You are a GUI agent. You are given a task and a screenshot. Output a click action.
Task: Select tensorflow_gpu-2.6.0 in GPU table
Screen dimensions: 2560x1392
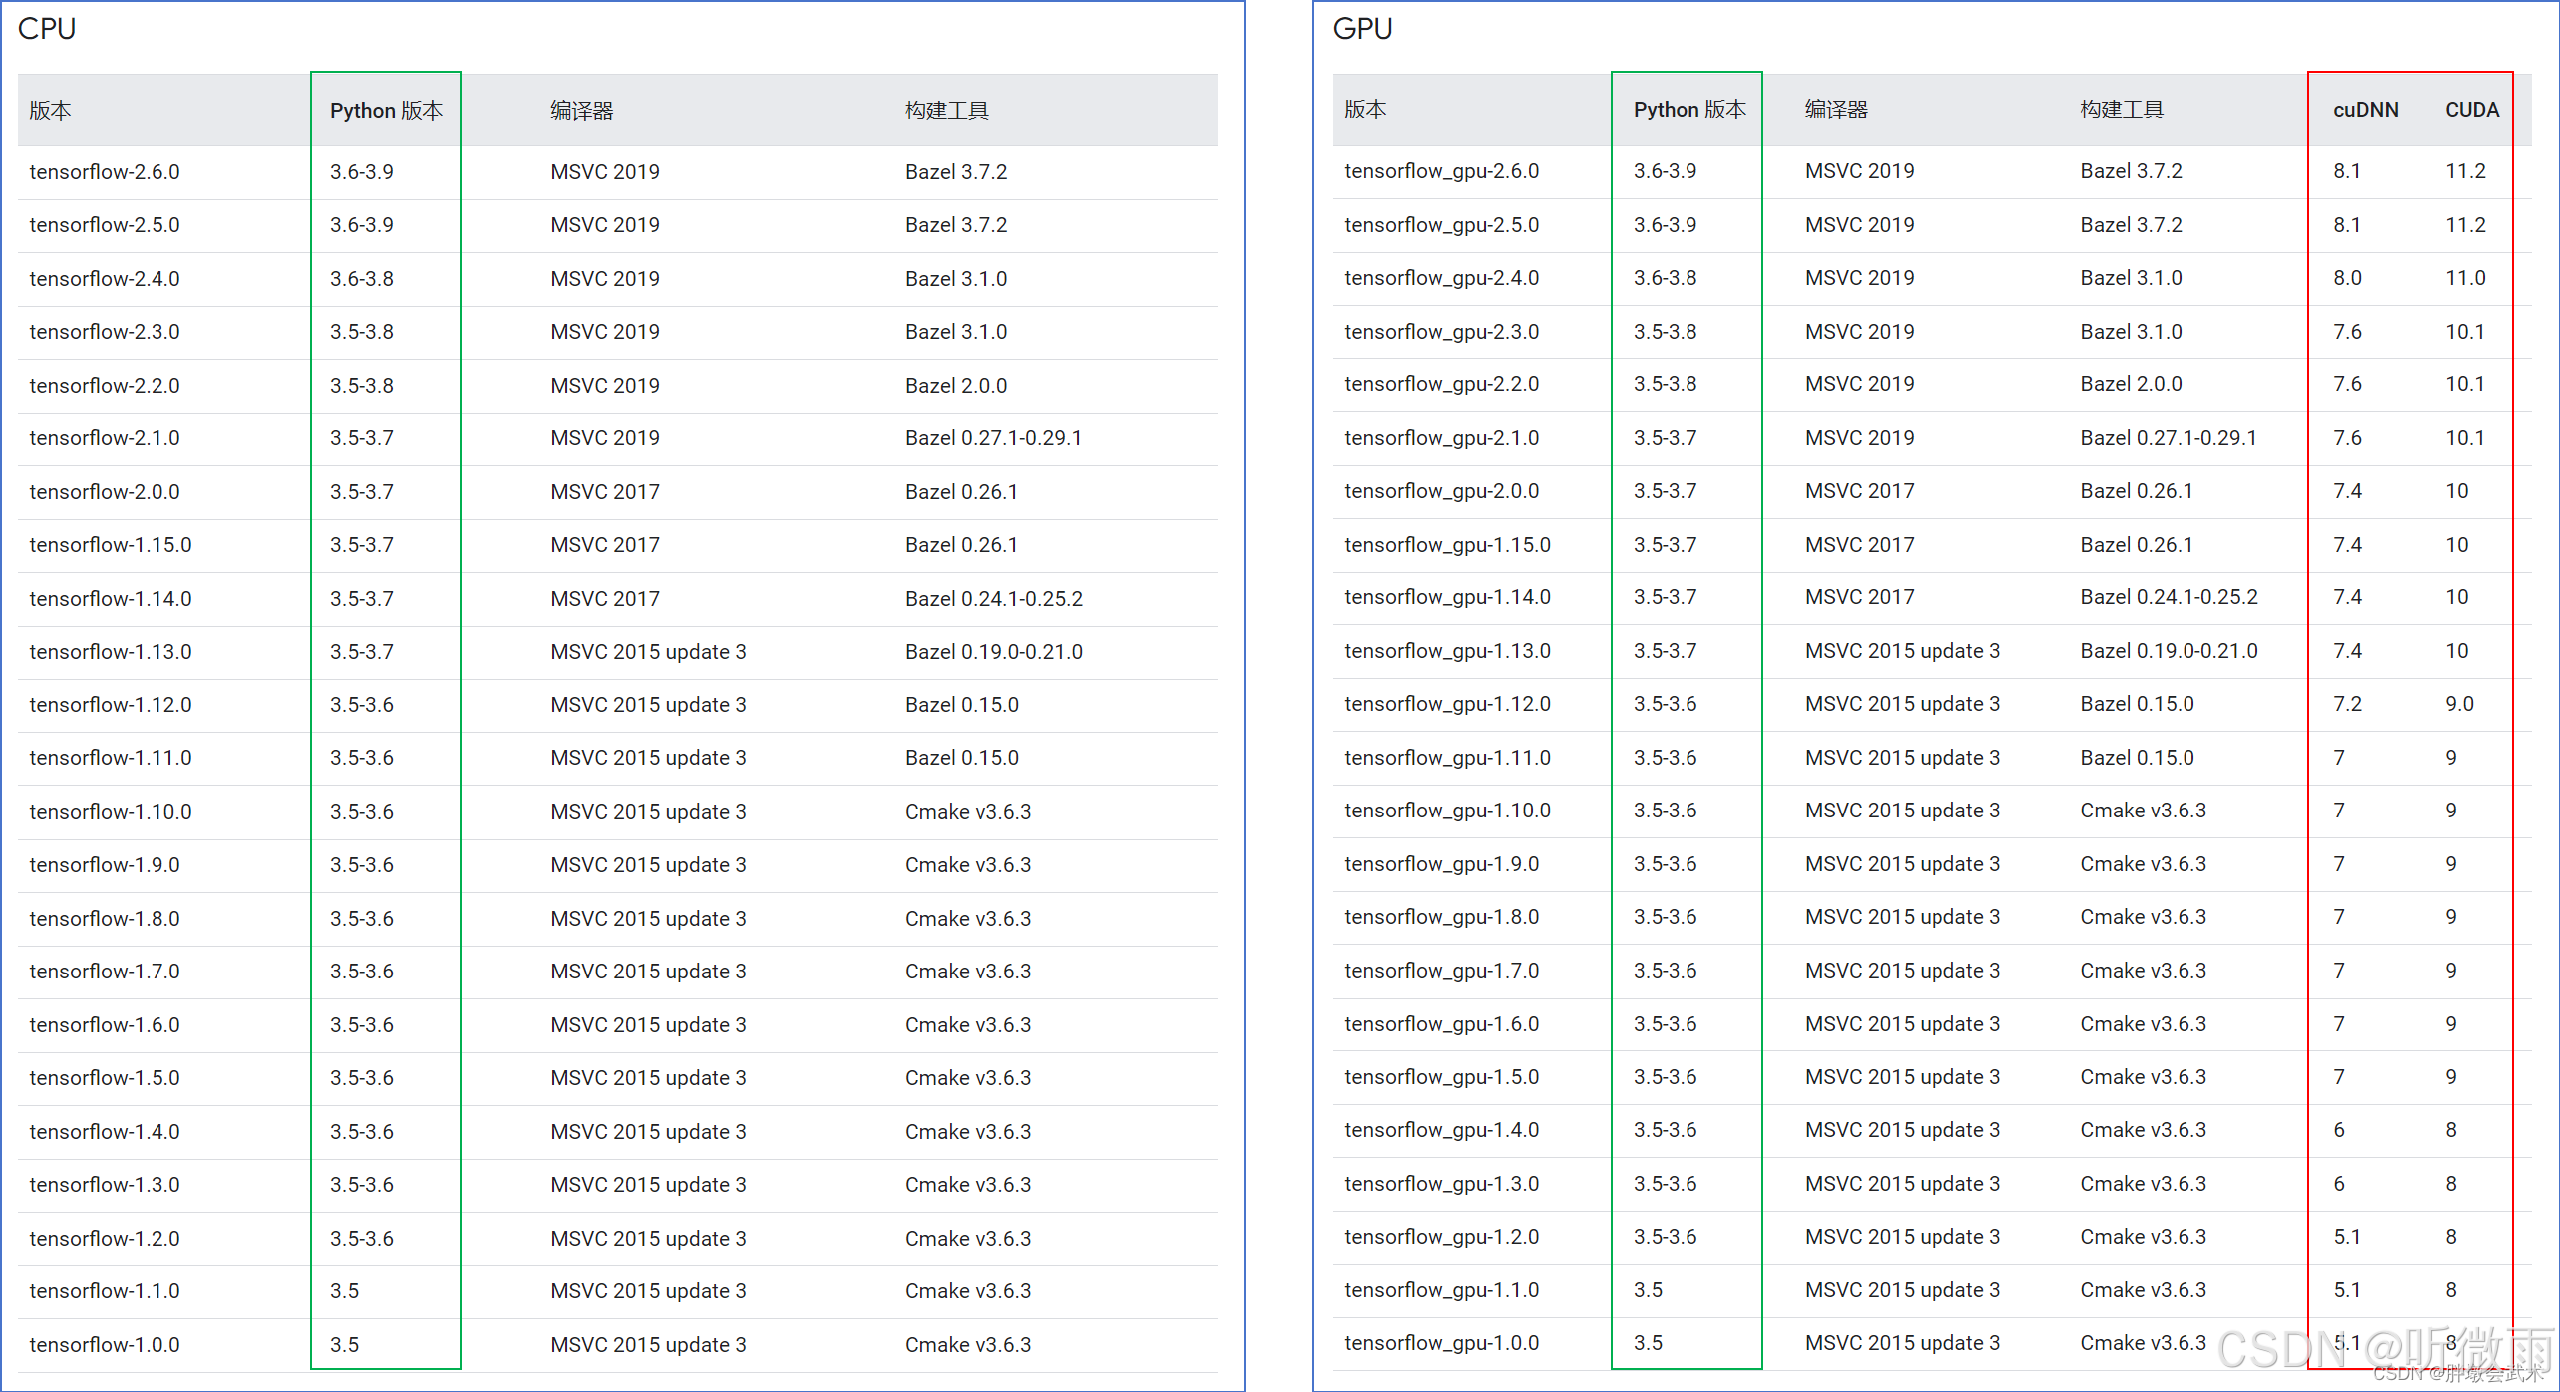tap(1441, 171)
